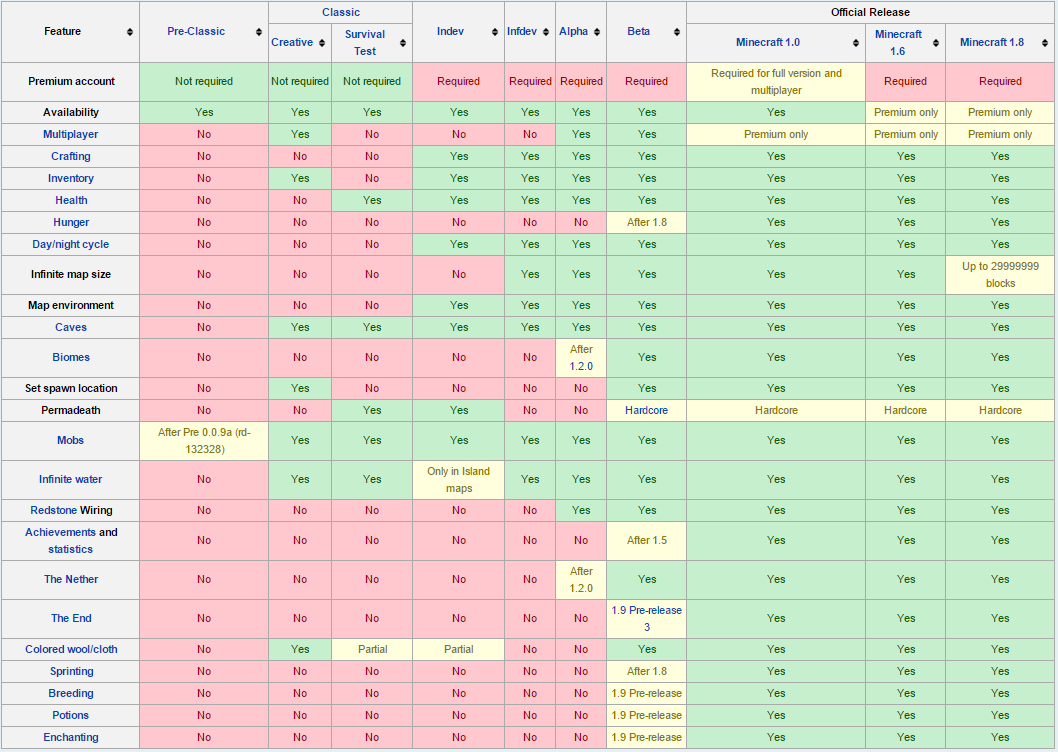The image size is (1058, 752).
Task: Select the 'After 1.5' cell
Action: (x=646, y=541)
